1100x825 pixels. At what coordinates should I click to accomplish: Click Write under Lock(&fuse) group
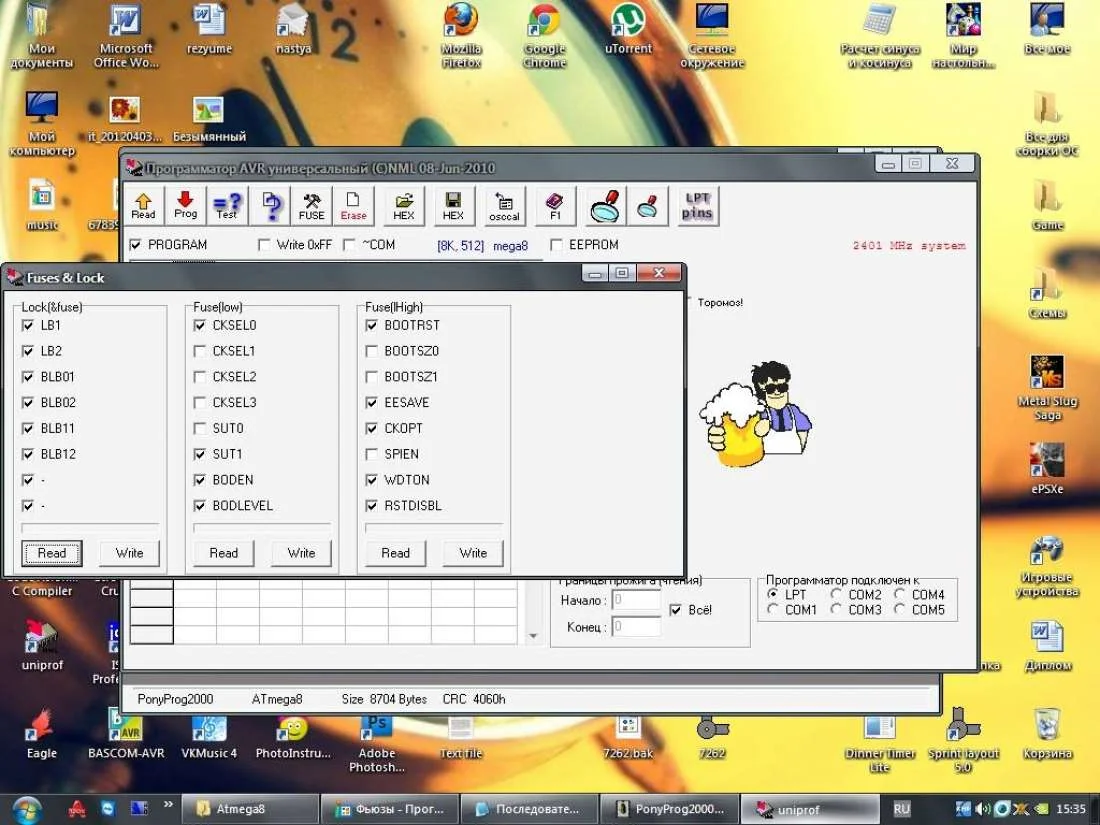[x=129, y=553]
